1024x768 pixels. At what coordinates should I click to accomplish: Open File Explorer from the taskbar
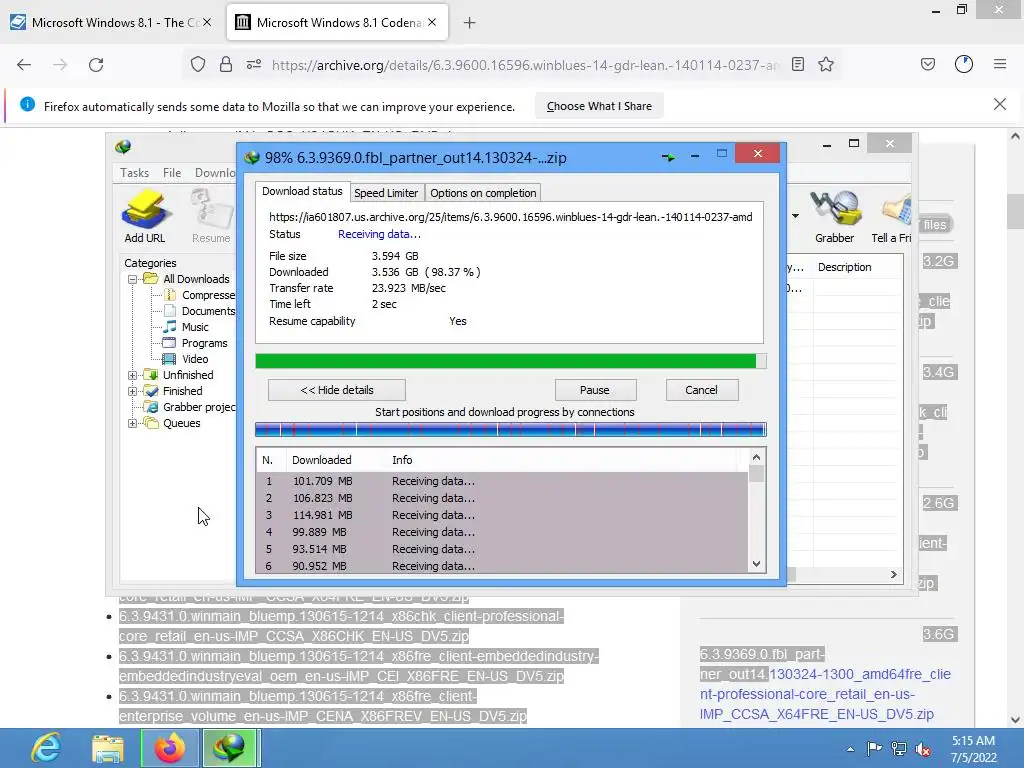click(x=108, y=748)
